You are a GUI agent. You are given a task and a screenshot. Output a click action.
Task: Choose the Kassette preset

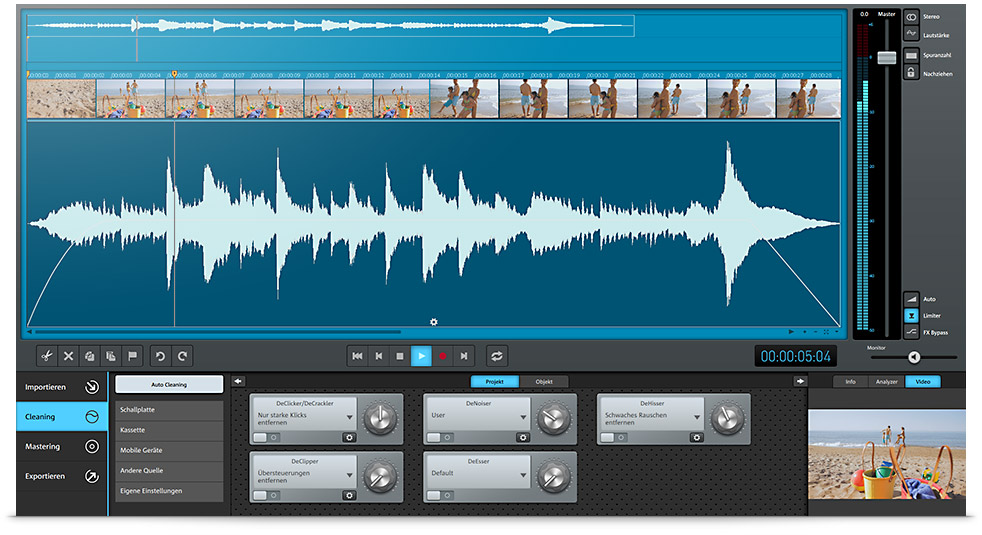pos(169,430)
